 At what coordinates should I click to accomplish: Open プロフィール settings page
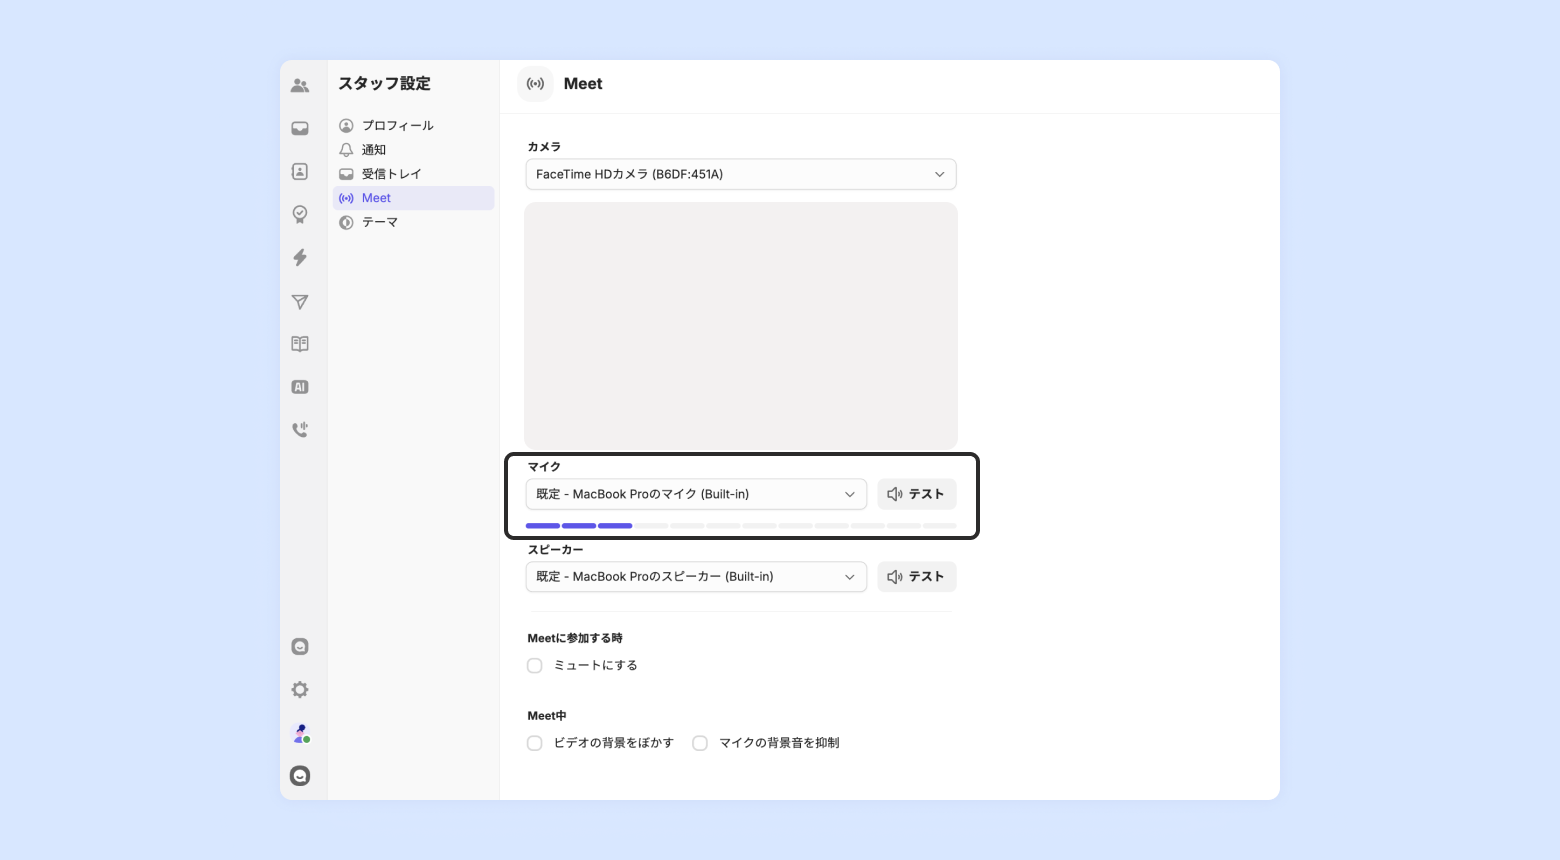point(413,126)
